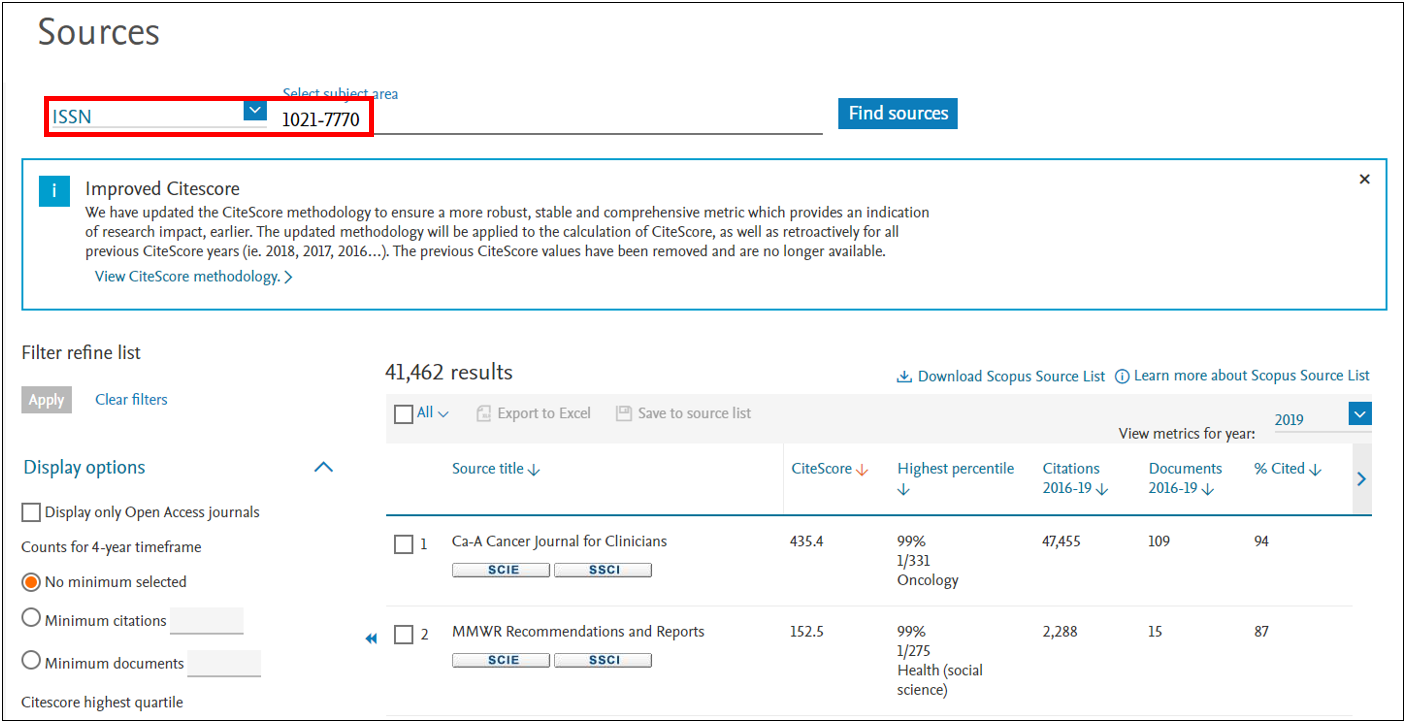
Task: Expand the All selection dropdown arrow
Action: coord(444,413)
